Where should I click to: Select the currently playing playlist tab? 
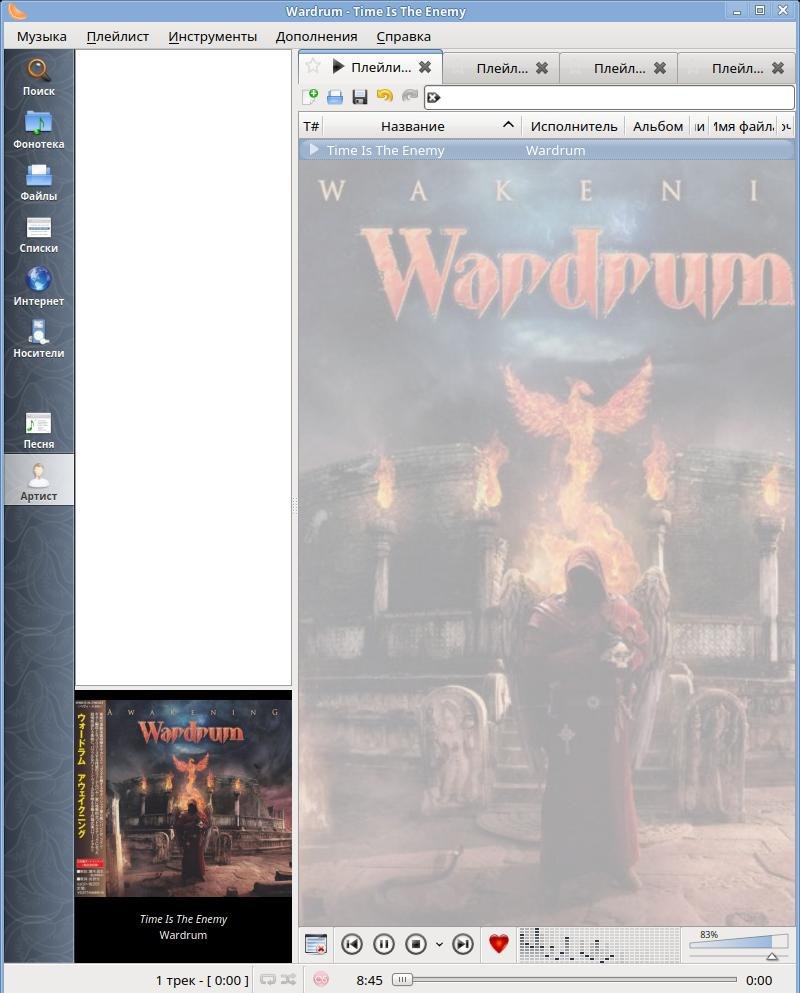tap(371, 67)
